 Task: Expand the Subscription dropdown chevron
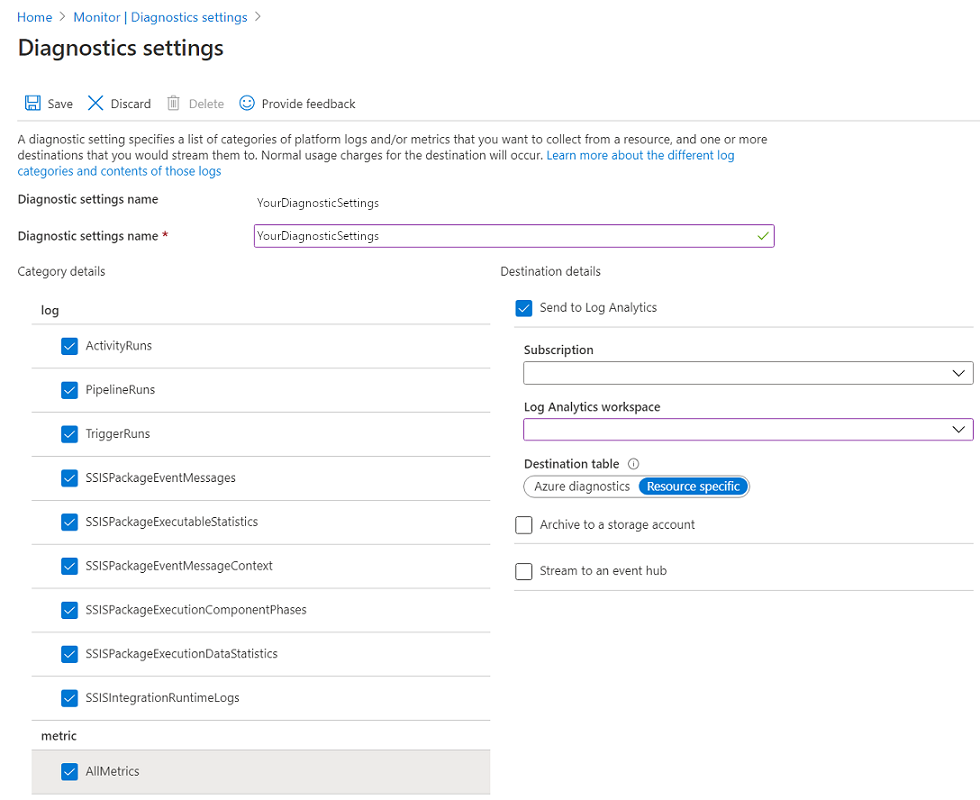[x=960, y=372]
